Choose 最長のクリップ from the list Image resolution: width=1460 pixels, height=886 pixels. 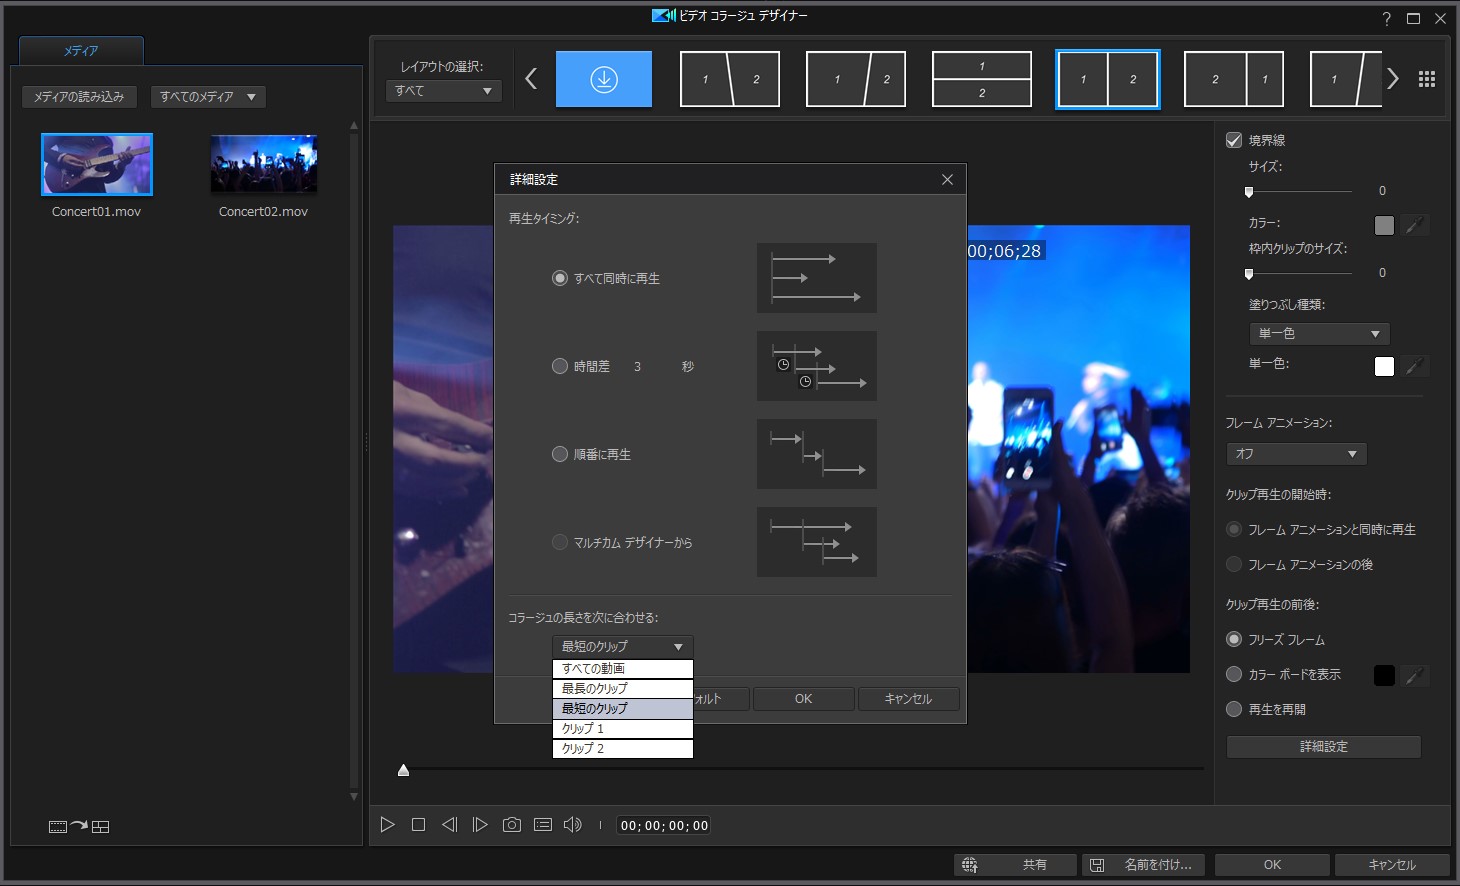[622, 688]
